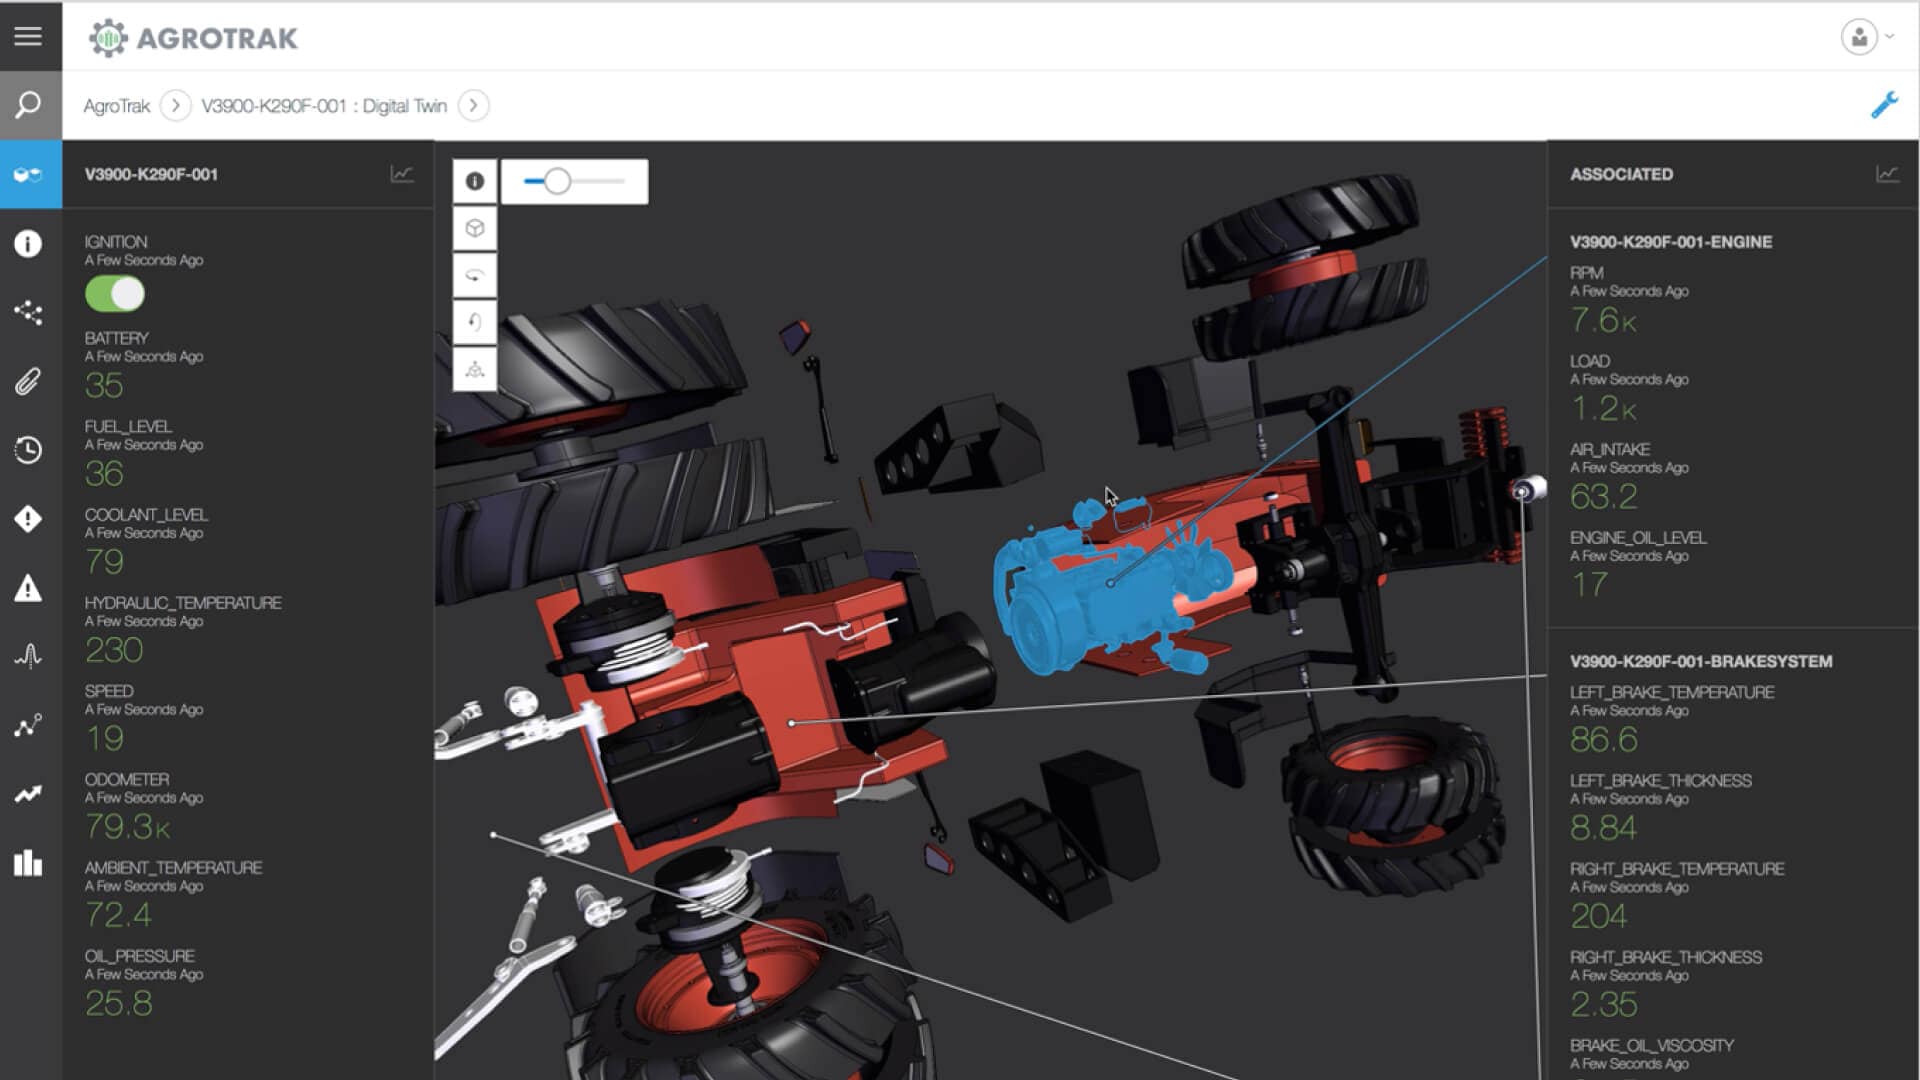Open the chart icon in ASSOCIATED panel header
This screenshot has width=1920, height=1080.
pos(1886,174)
